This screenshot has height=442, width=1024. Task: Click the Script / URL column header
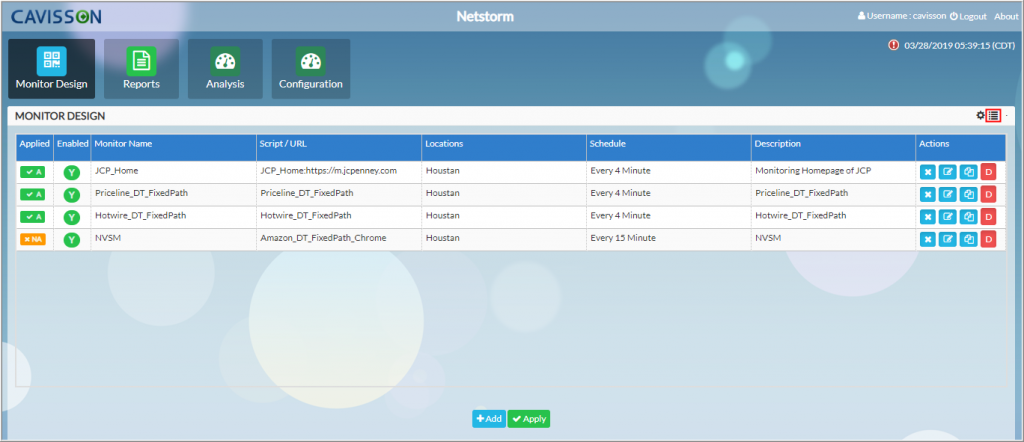click(338, 148)
